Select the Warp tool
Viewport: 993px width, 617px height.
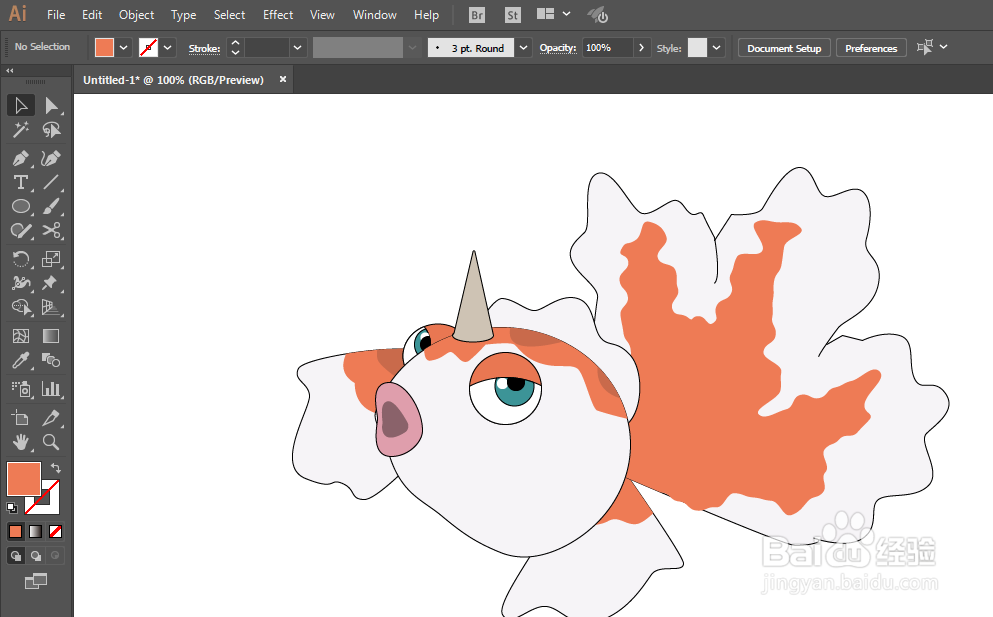coord(21,283)
